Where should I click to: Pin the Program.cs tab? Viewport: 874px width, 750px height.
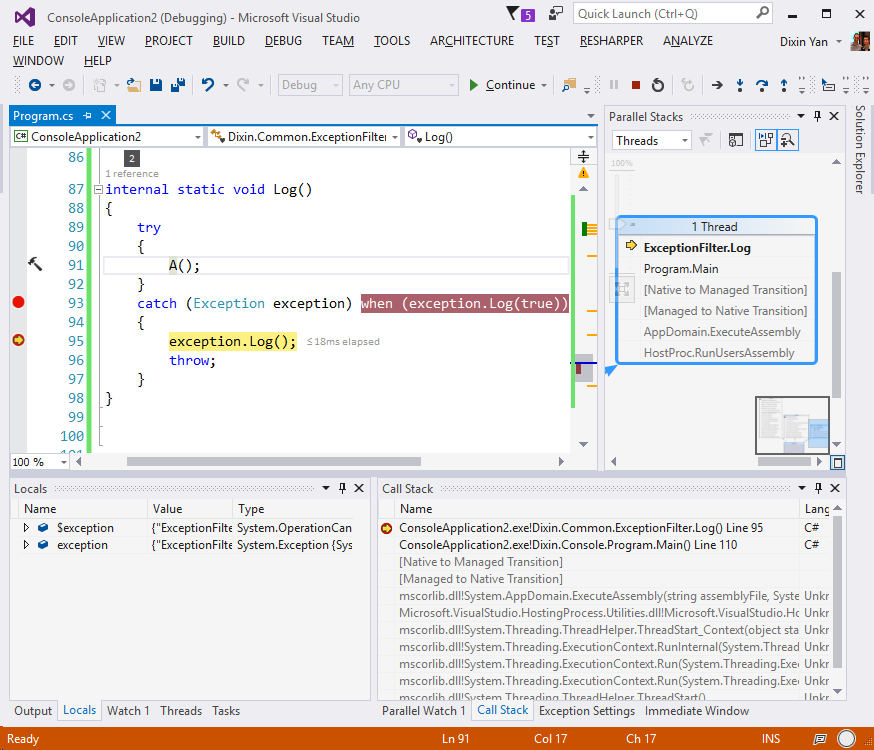coord(88,115)
